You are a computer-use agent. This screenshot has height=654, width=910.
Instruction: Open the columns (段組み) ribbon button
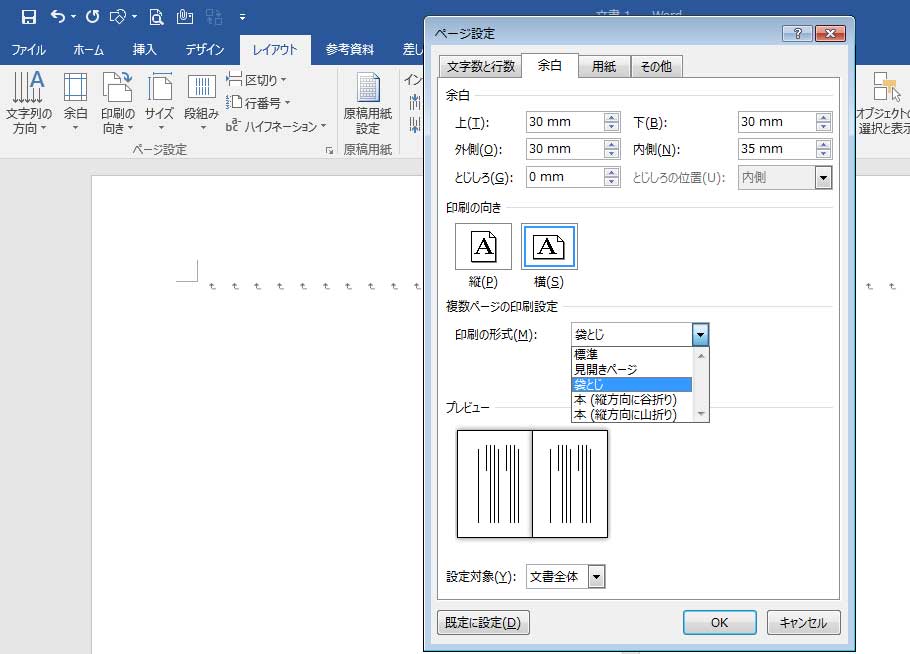202,103
